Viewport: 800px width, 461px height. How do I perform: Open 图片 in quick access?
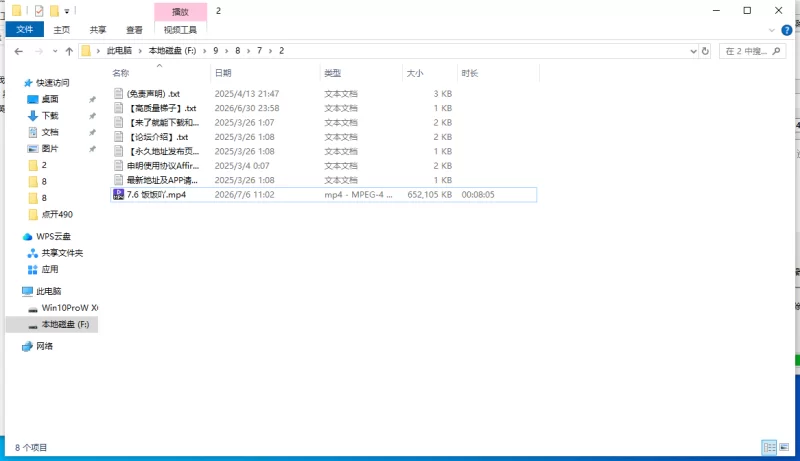point(50,148)
